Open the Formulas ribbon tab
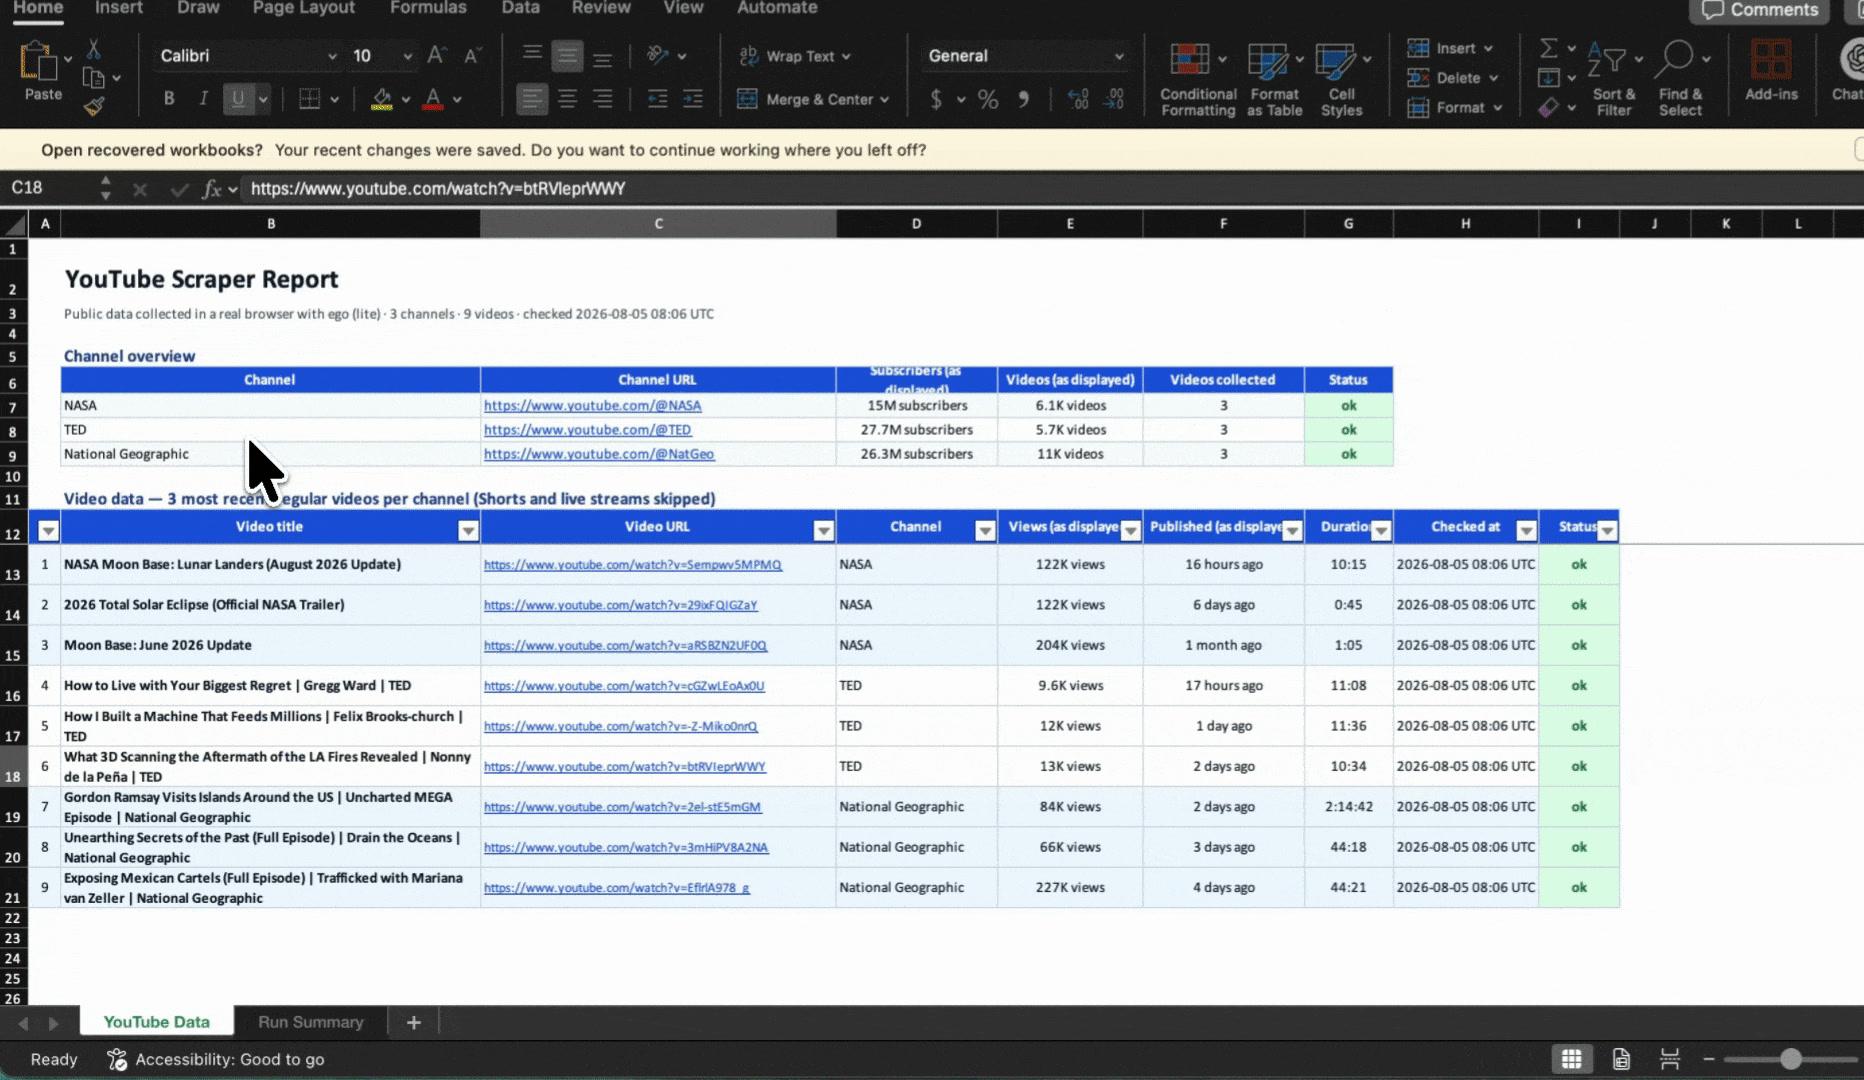 pos(428,8)
